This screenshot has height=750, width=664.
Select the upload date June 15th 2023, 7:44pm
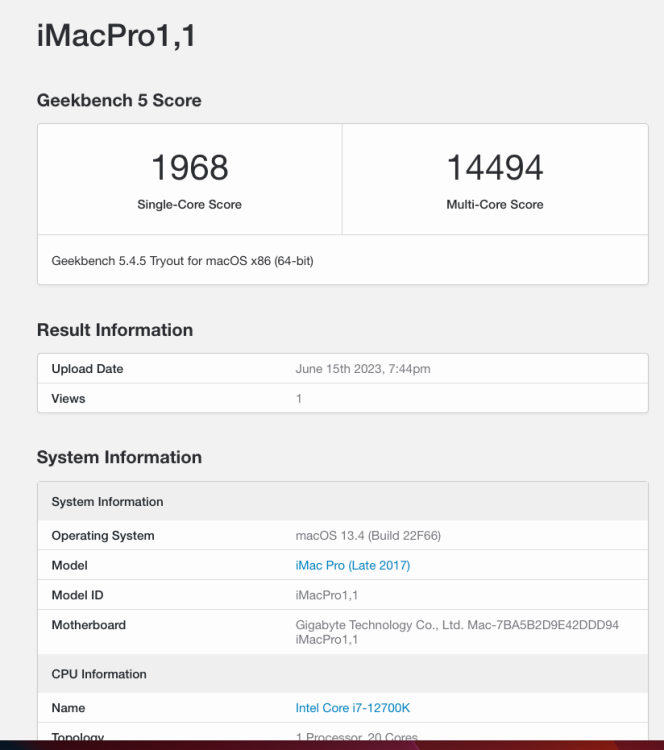[363, 369]
